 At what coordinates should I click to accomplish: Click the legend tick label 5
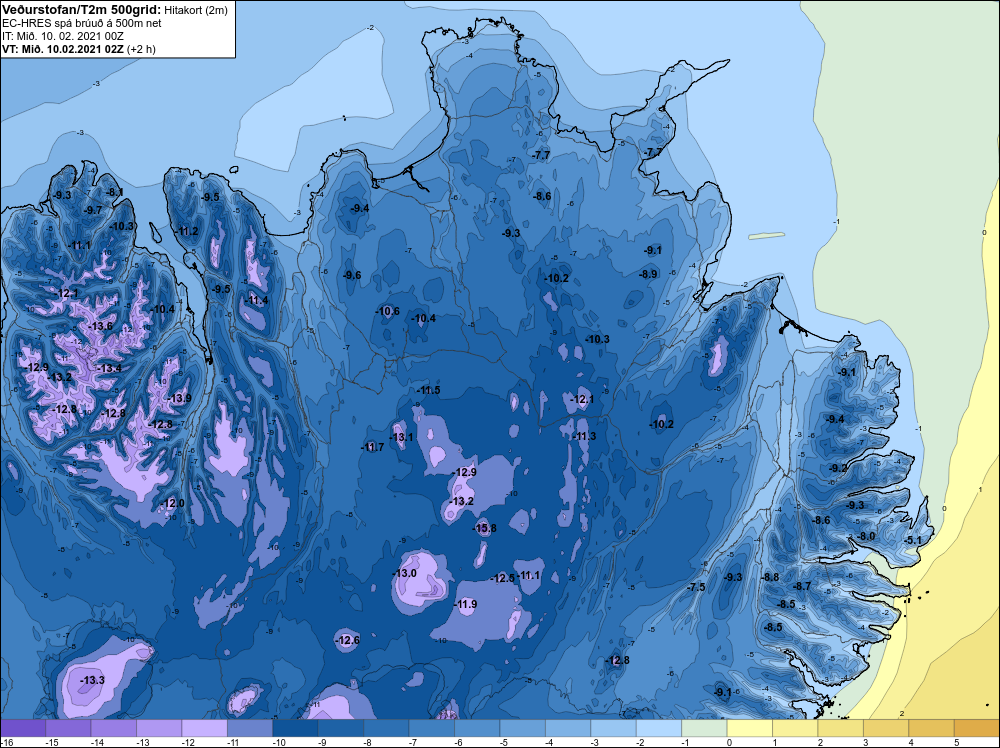[957, 742]
